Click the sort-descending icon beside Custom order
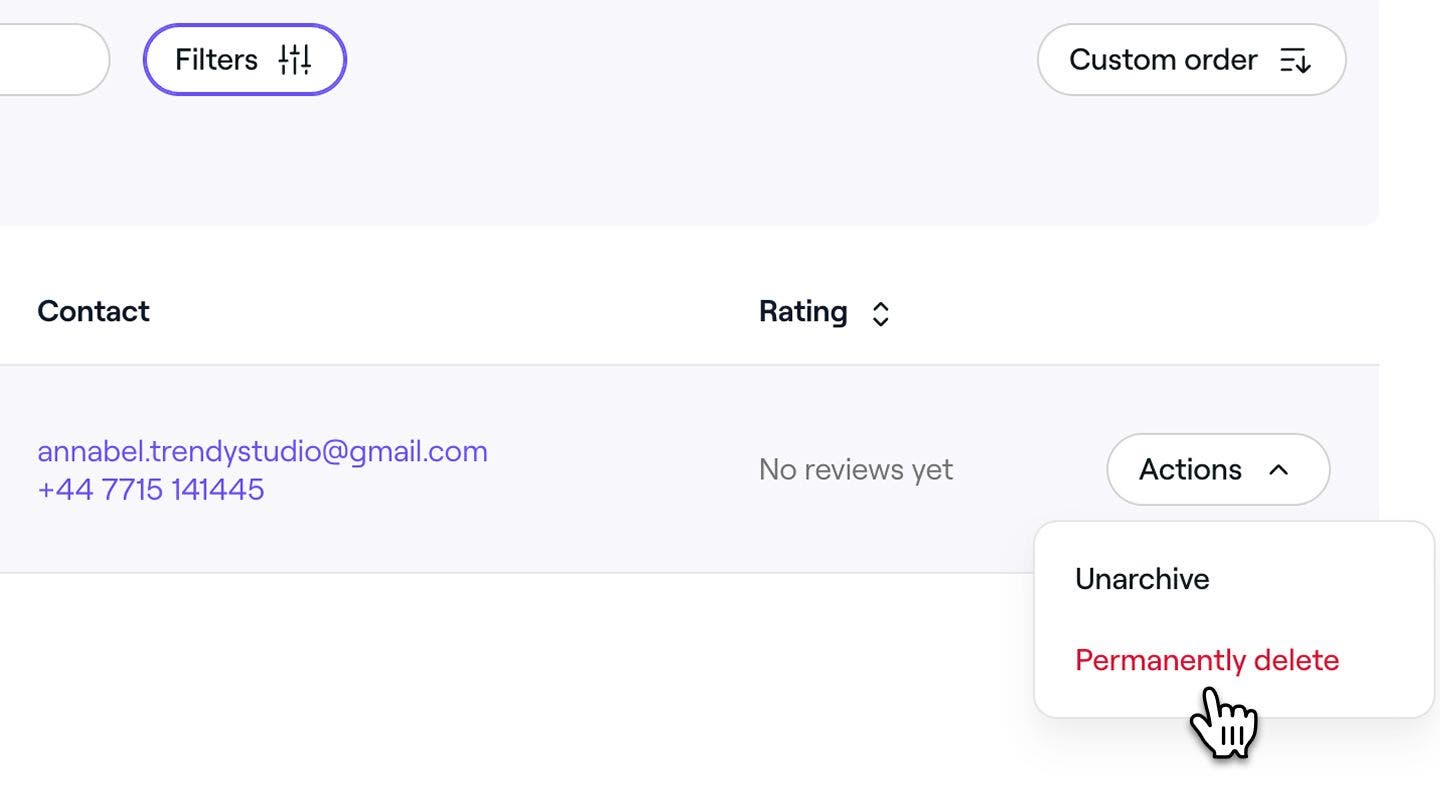 tap(1295, 60)
